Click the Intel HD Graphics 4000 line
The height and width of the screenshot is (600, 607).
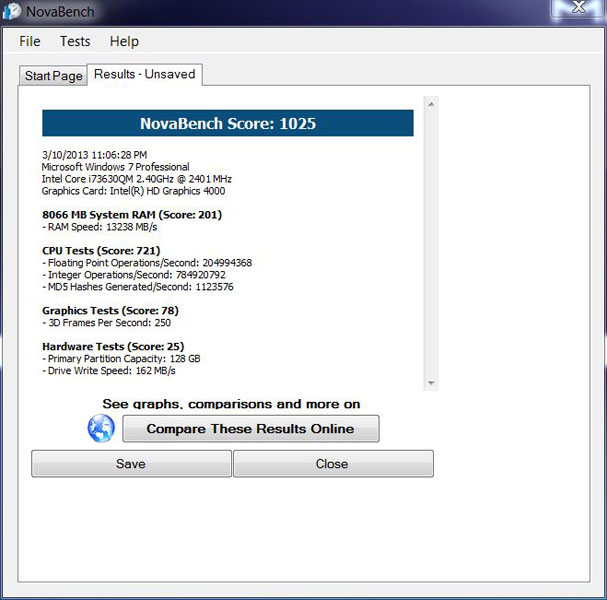pyautogui.click(x=133, y=191)
